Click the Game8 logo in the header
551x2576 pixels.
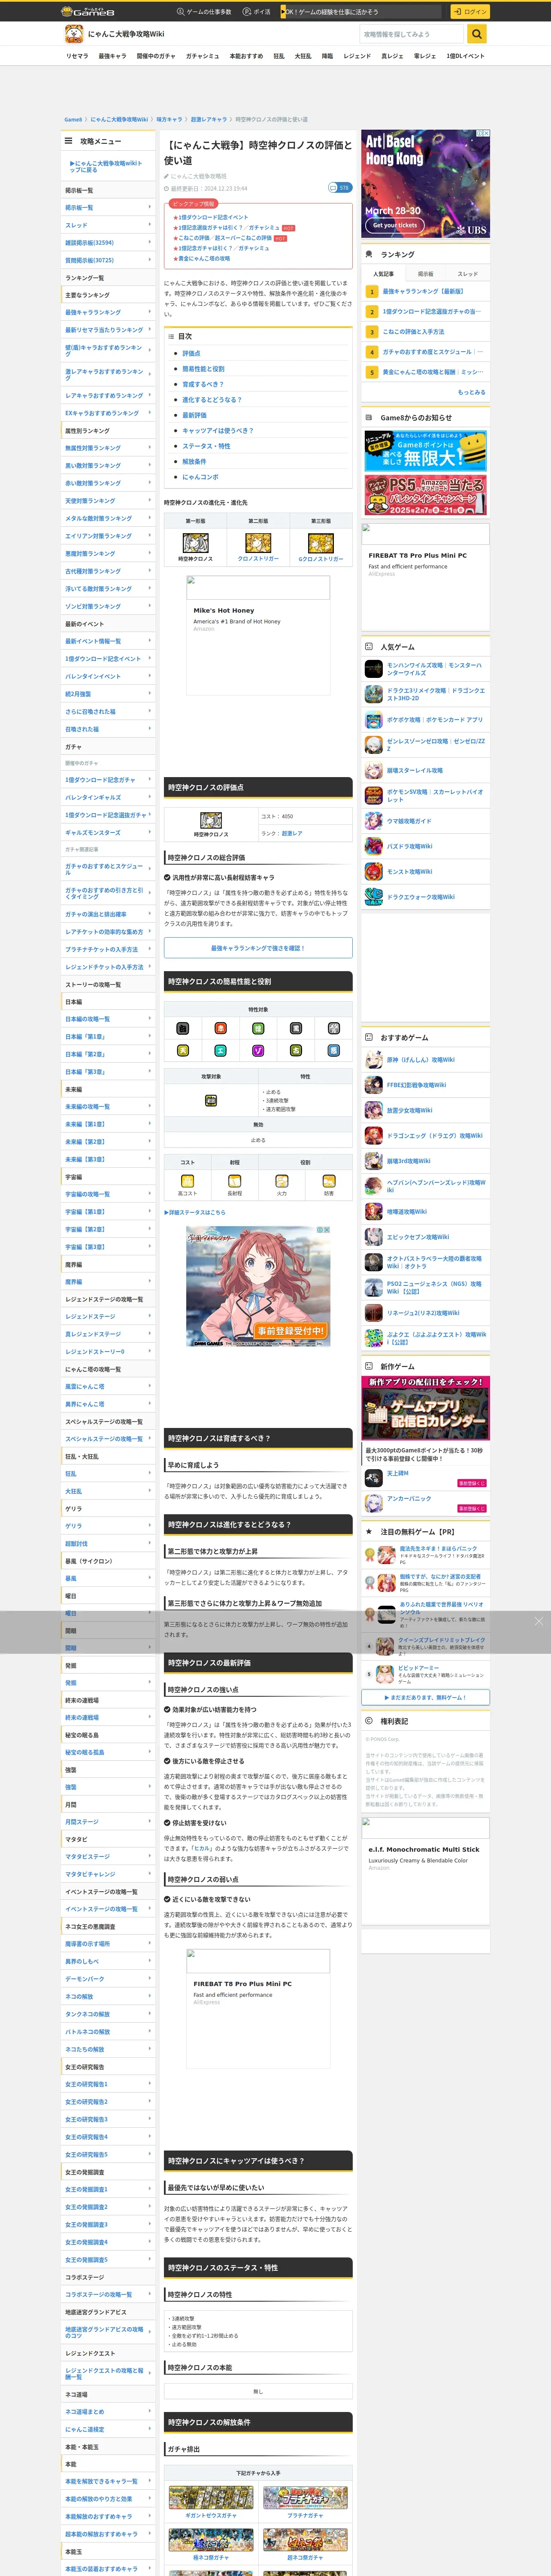[x=88, y=11]
